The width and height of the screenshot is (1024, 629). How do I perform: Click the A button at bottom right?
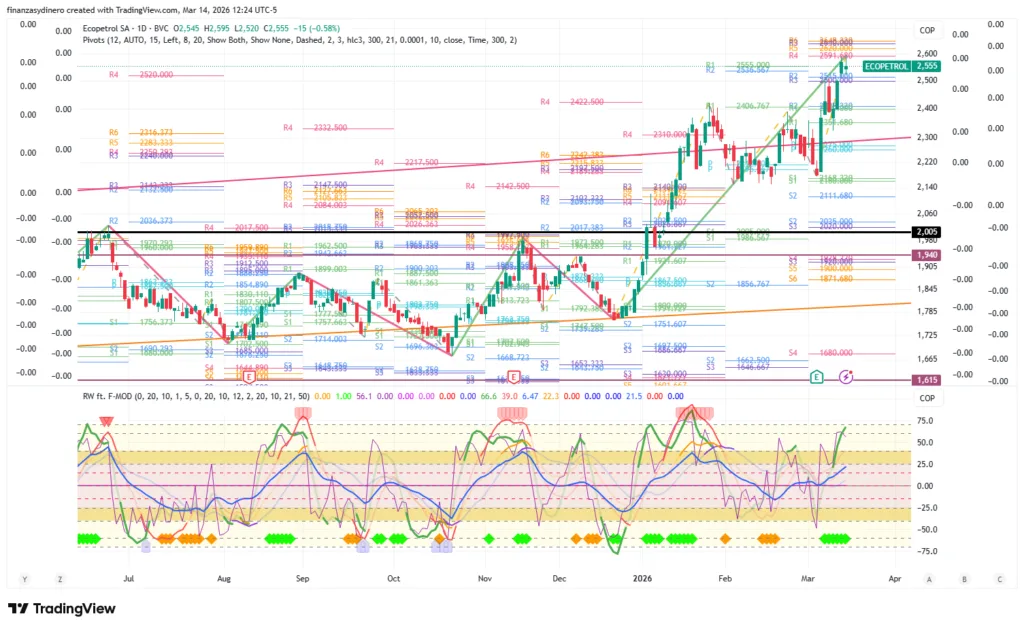click(x=929, y=579)
